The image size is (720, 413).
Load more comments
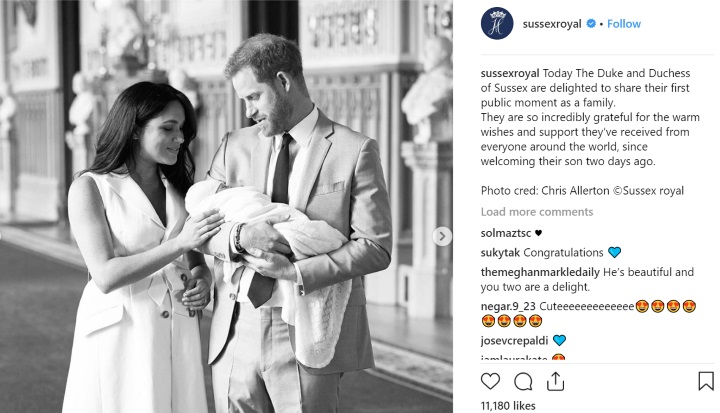(x=537, y=212)
